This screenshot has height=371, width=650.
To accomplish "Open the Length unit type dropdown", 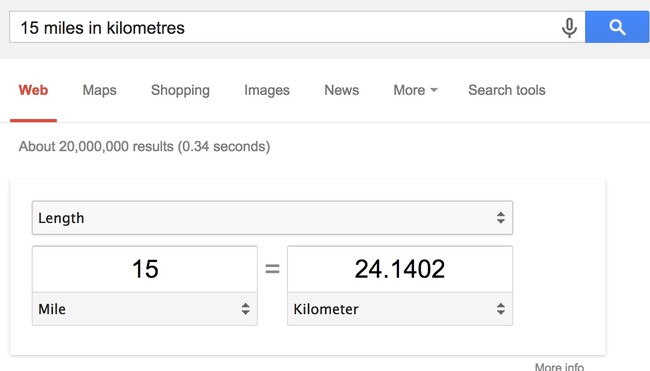I will (x=272, y=218).
